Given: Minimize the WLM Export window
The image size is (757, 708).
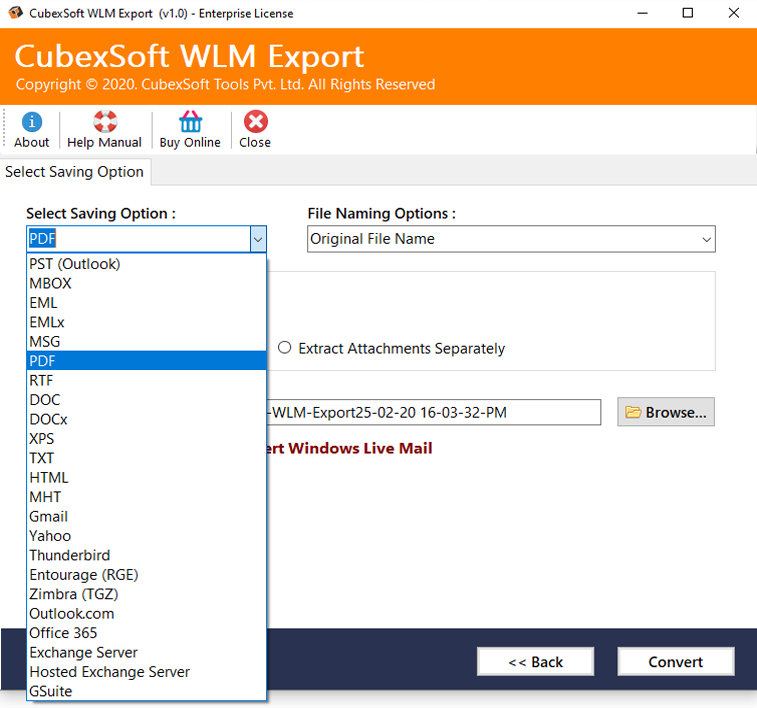Looking at the screenshot, I should [642, 13].
